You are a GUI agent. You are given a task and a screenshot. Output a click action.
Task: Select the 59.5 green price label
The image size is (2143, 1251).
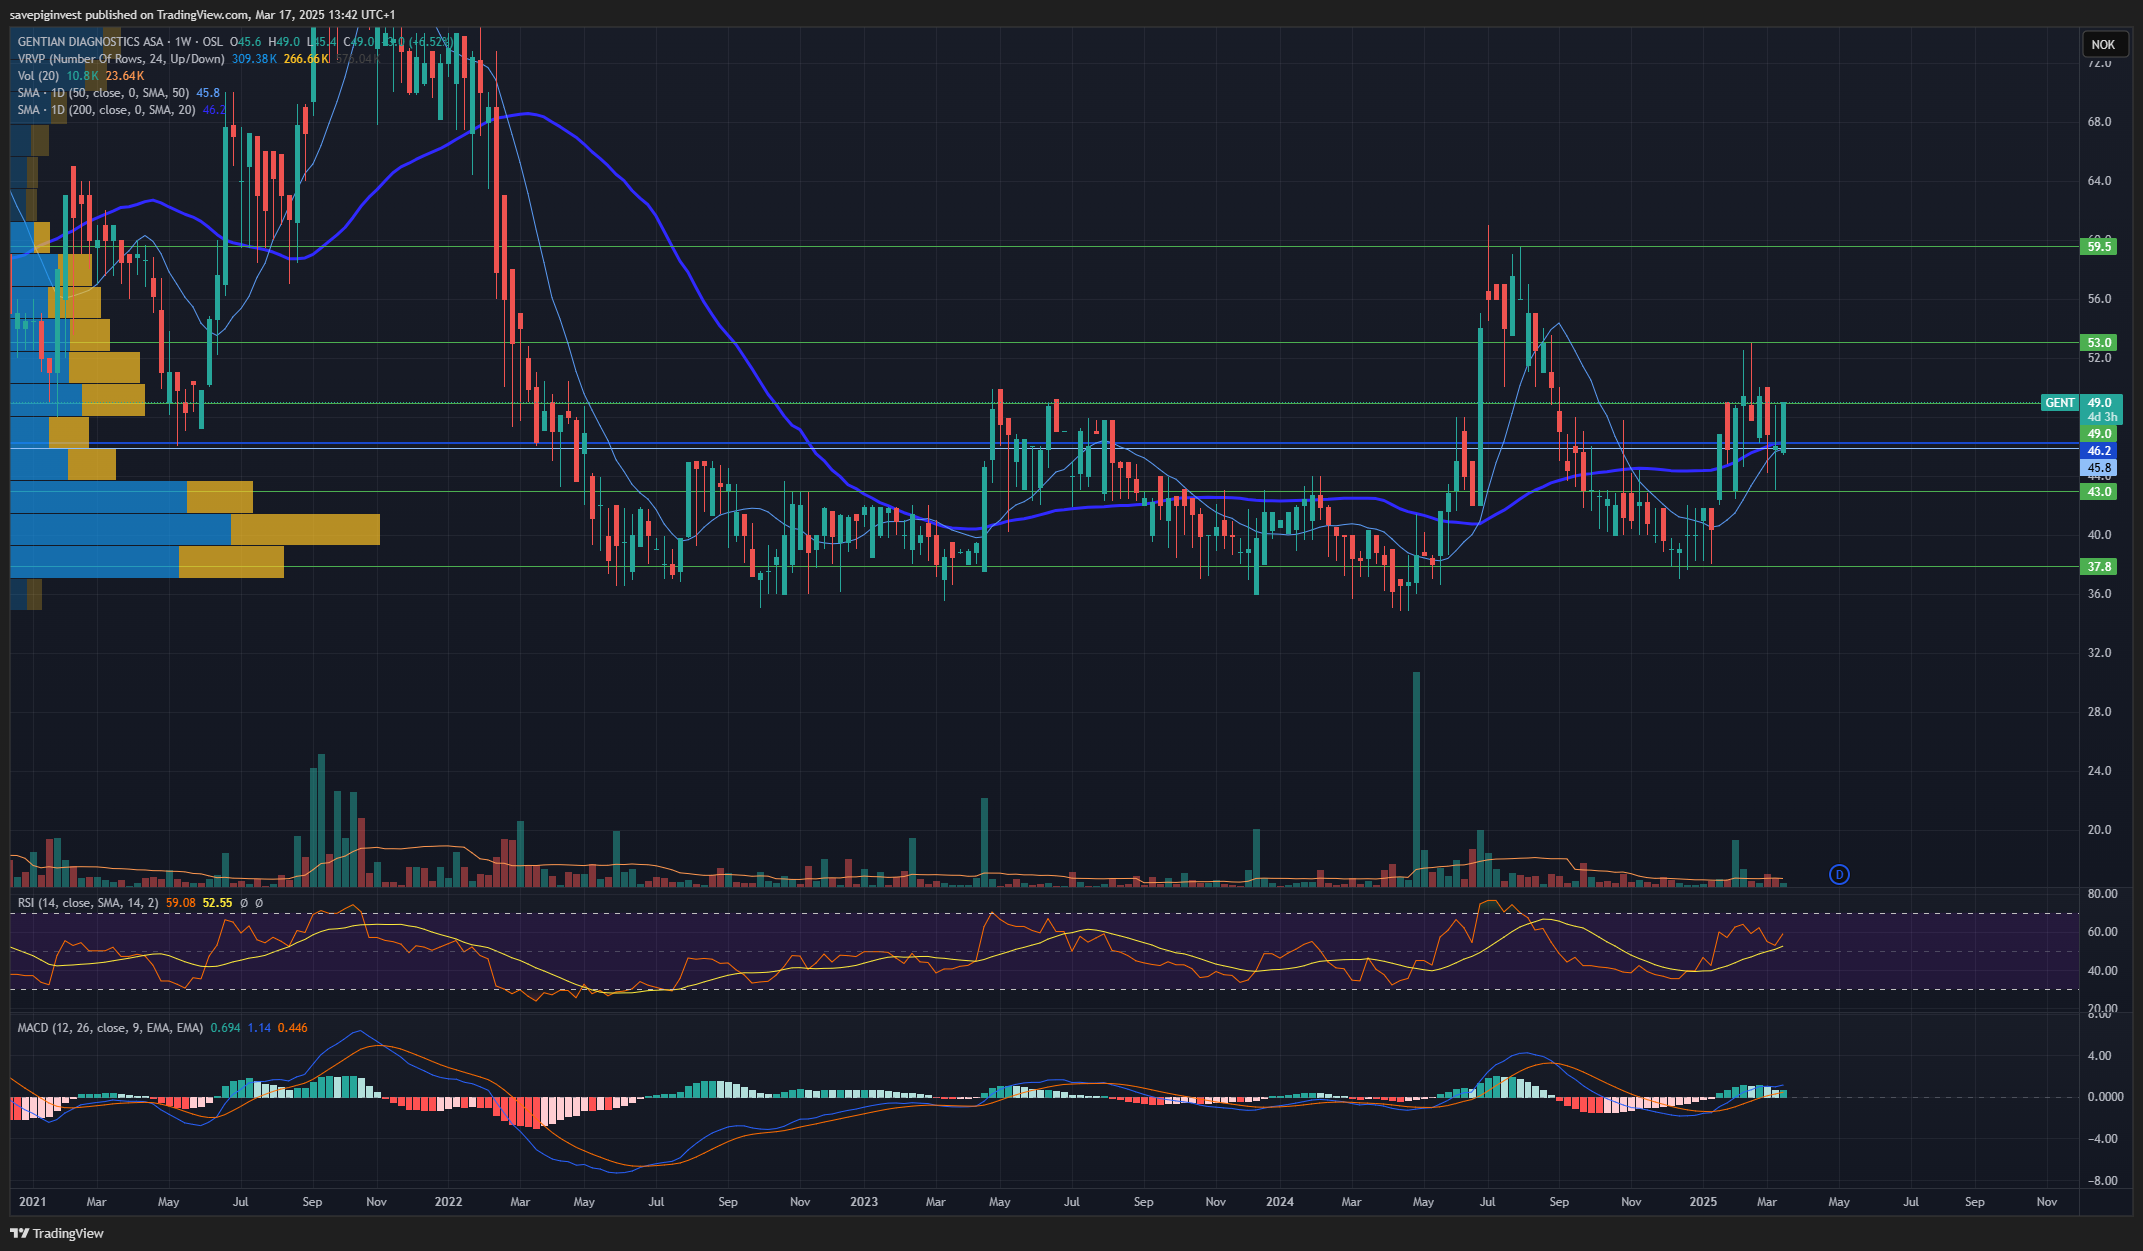click(2099, 246)
